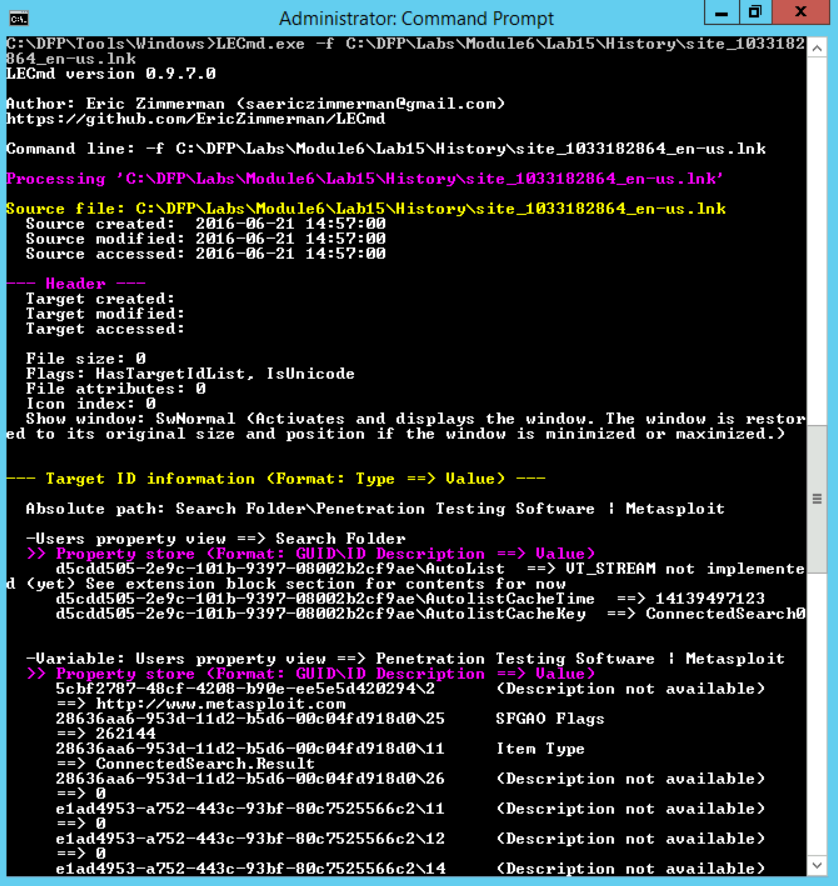The image size is (838, 886).
Task: Click the magenta Header section heading
Action: click(x=76, y=284)
